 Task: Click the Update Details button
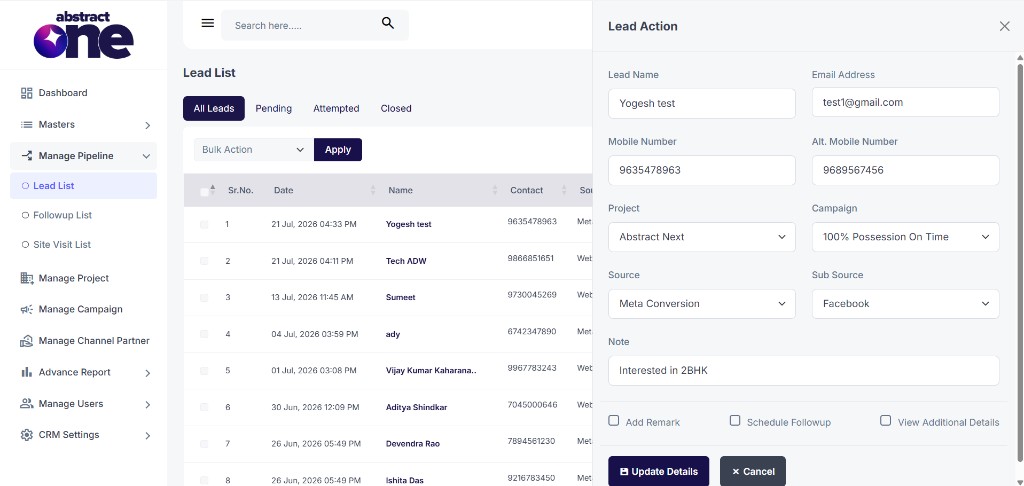point(658,471)
